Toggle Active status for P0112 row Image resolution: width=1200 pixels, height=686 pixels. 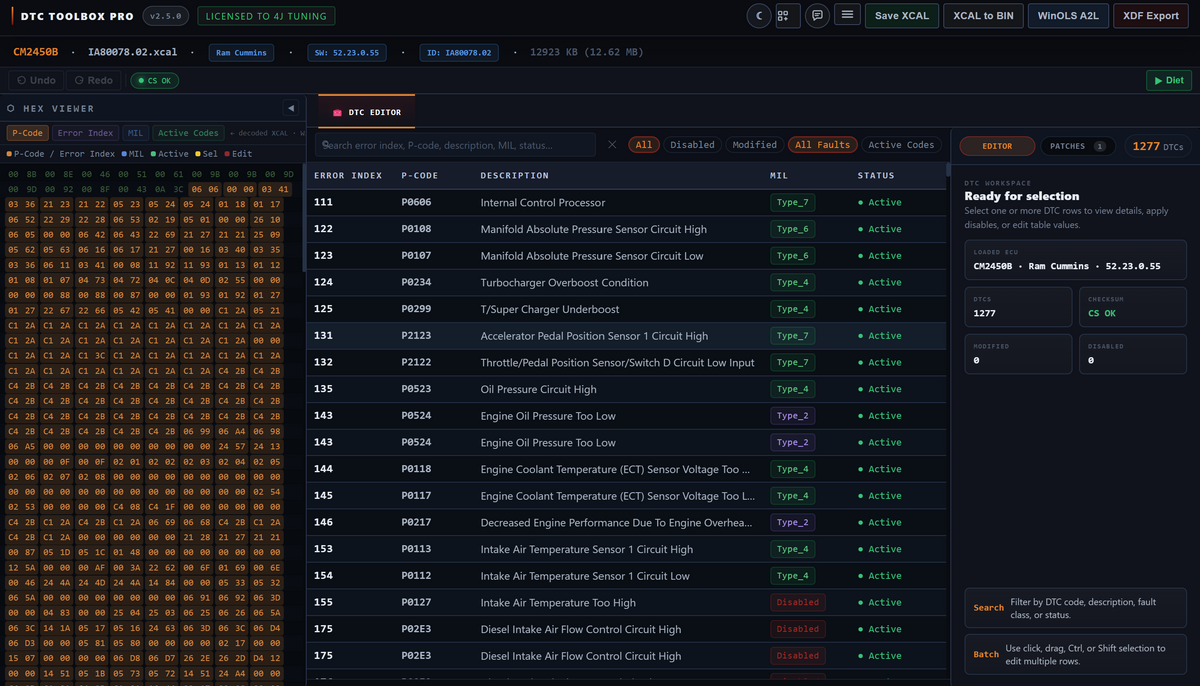[x=880, y=576]
